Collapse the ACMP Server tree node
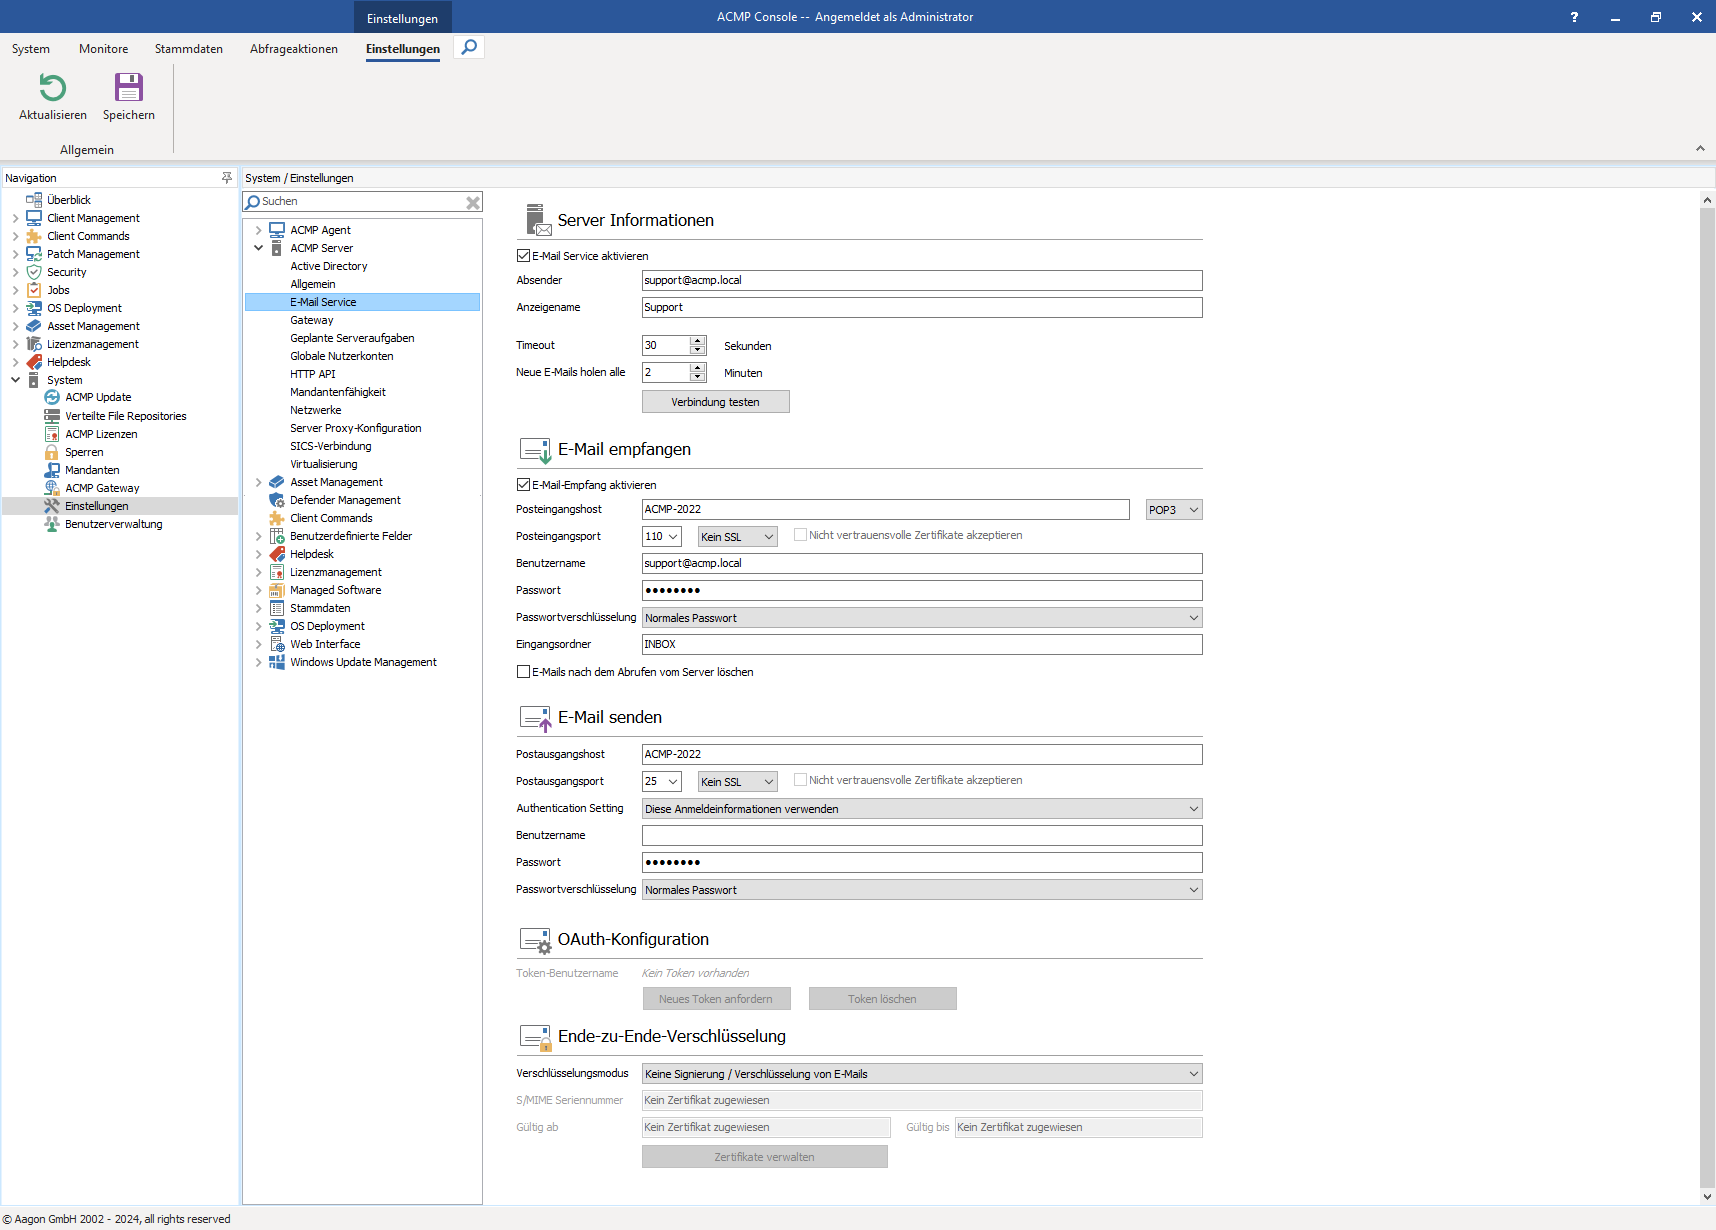Screen dimensions: 1716x1230 pos(259,247)
